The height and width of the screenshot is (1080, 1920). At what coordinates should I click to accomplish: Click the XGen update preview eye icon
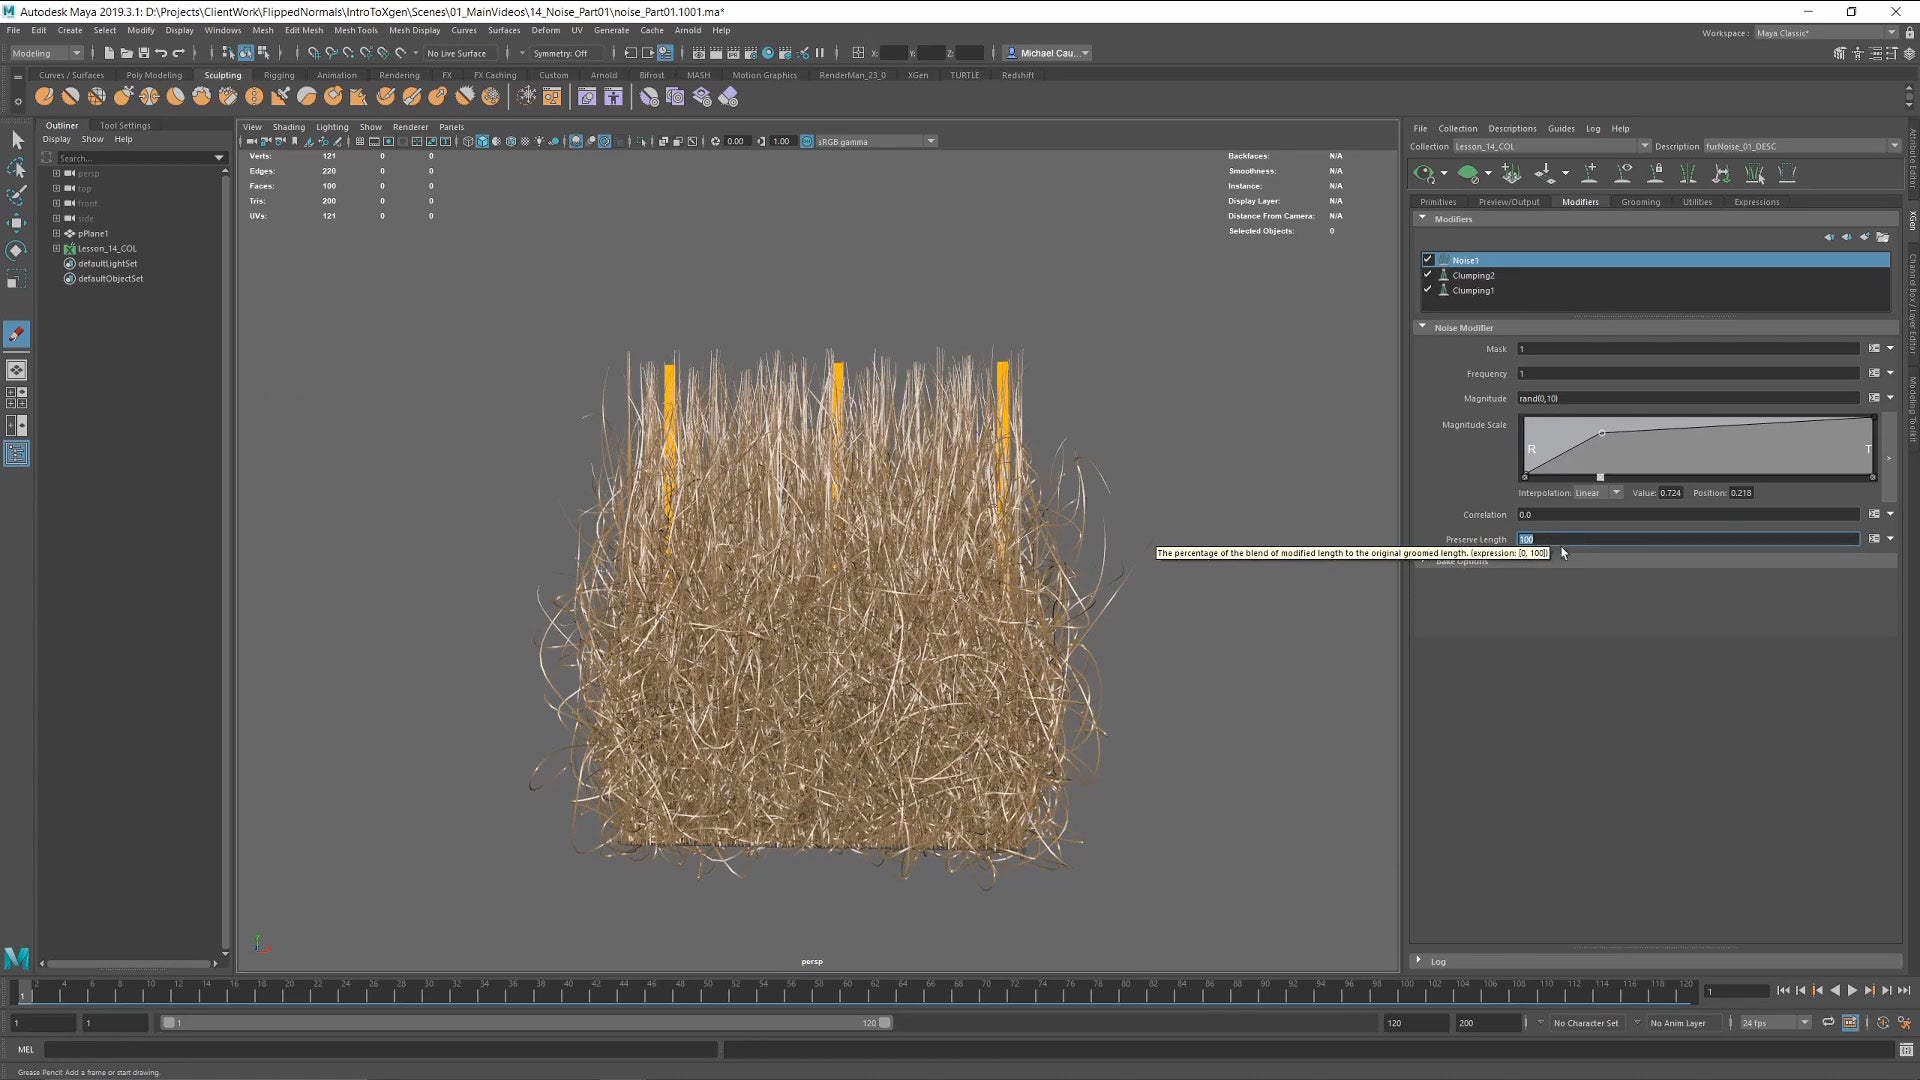(x=1423, y=174)
